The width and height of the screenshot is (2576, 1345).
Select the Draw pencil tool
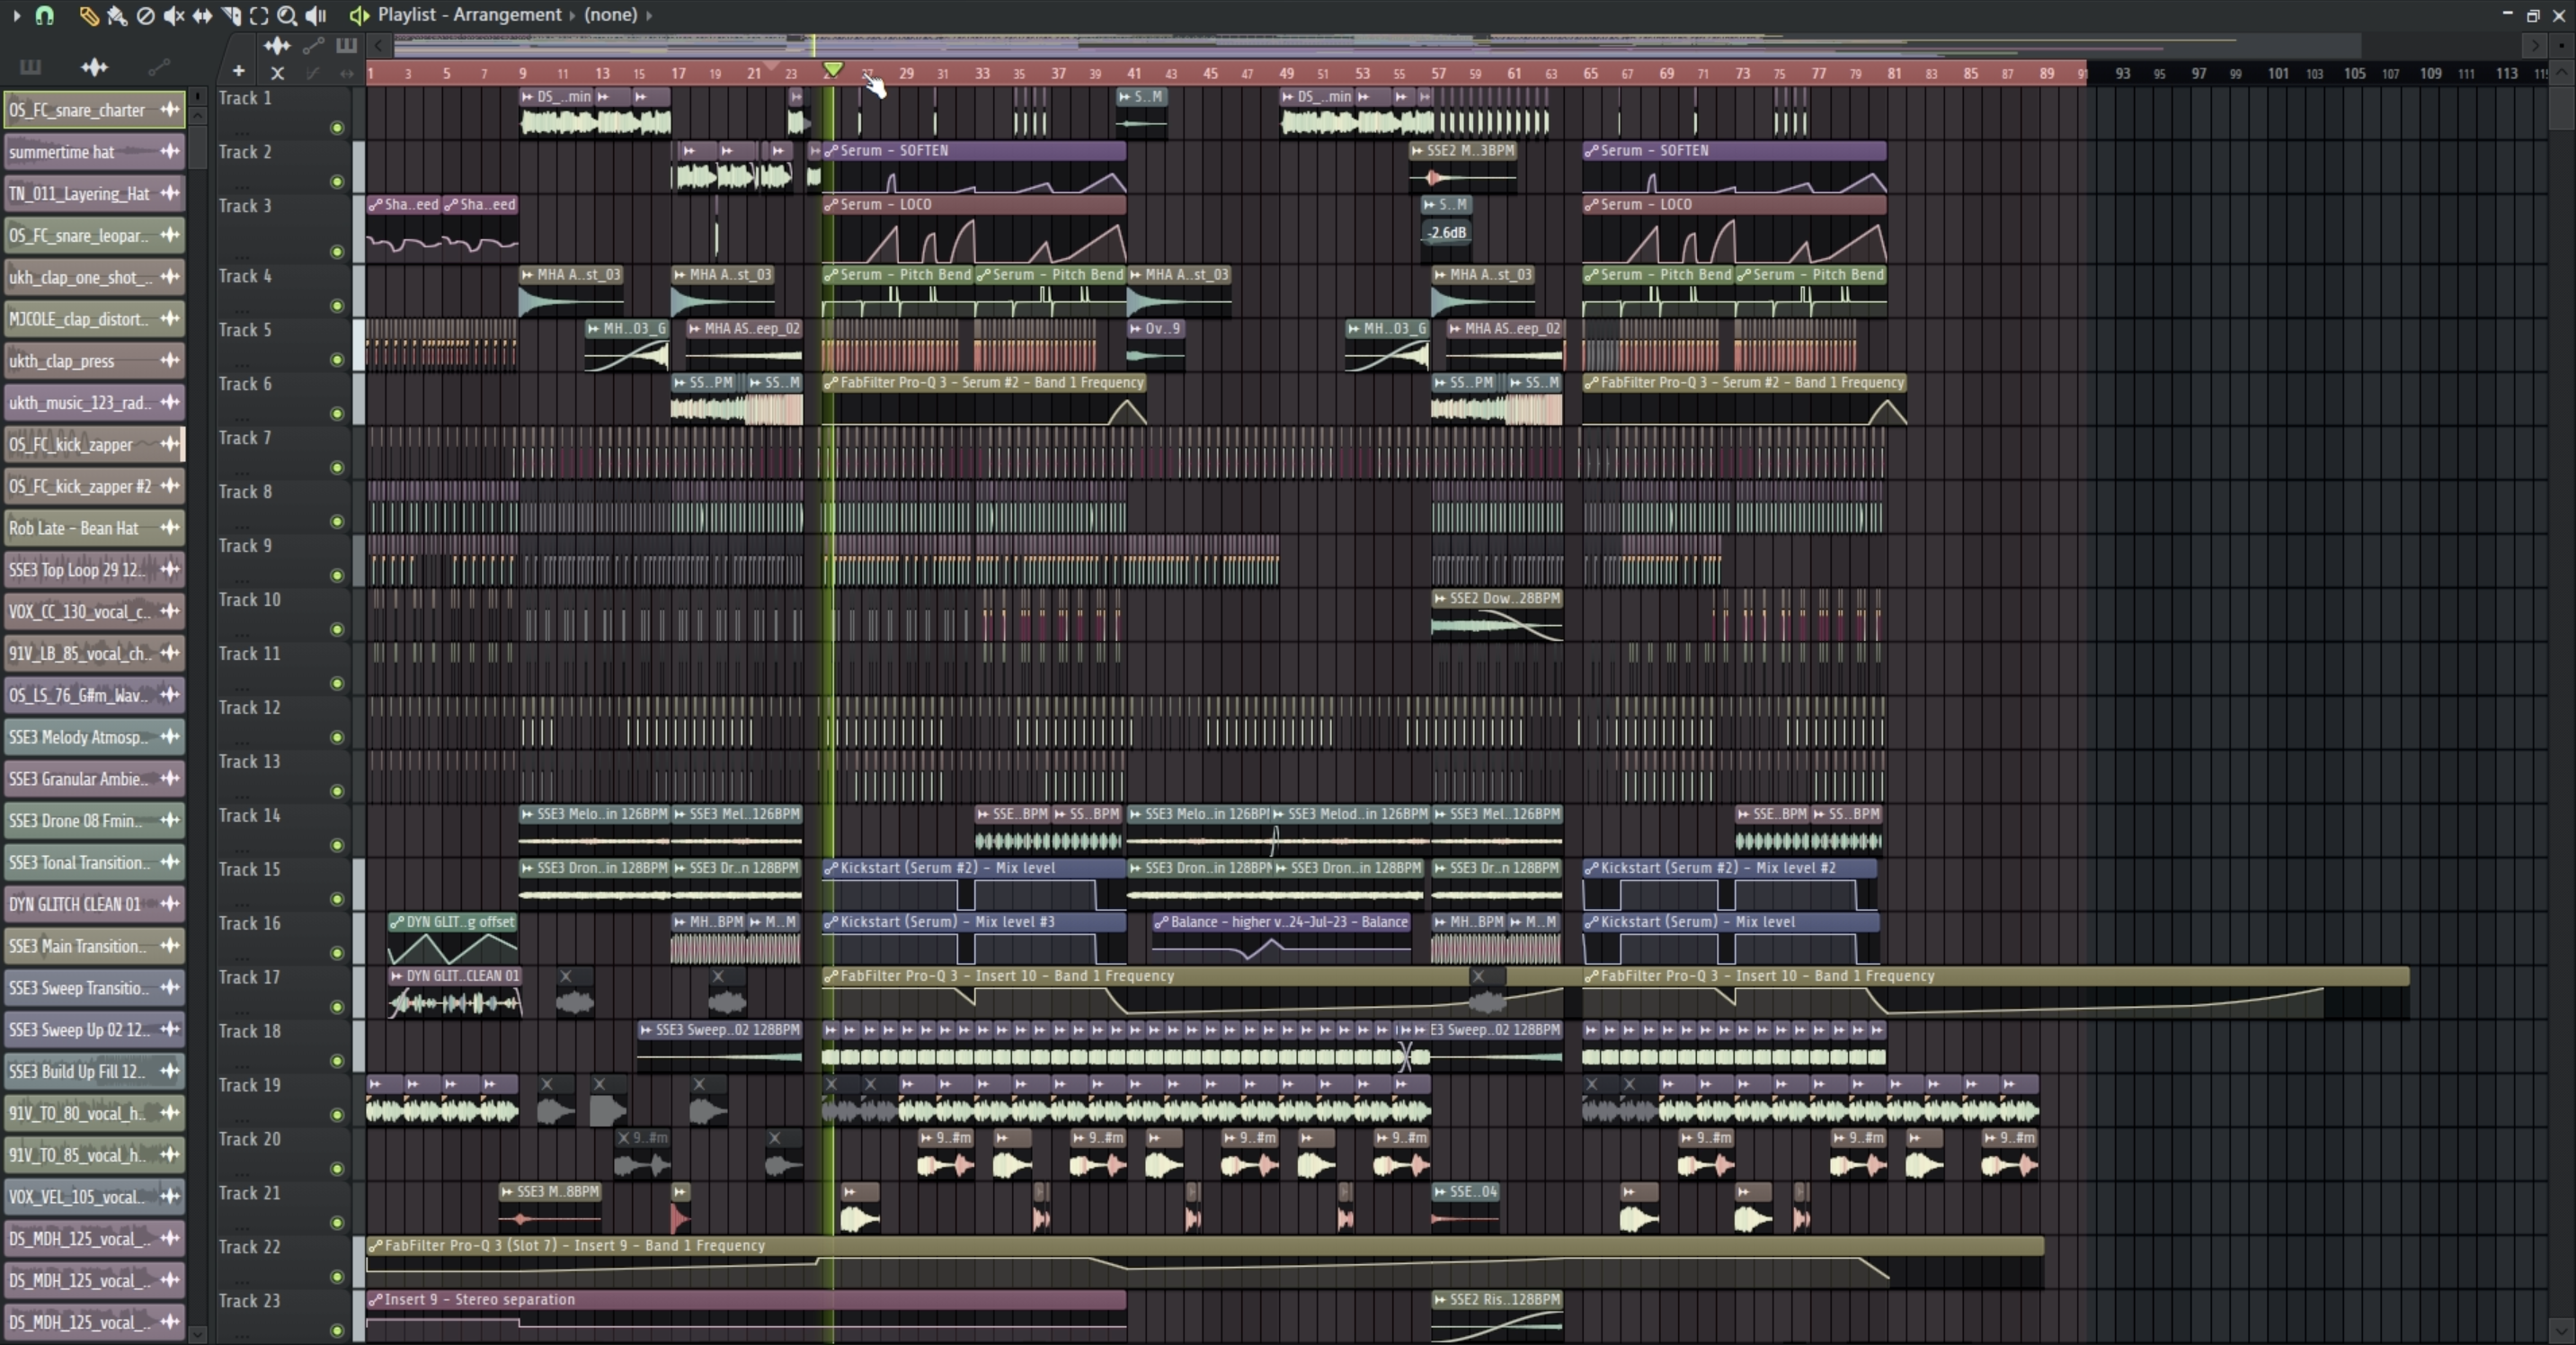[88, 15]
